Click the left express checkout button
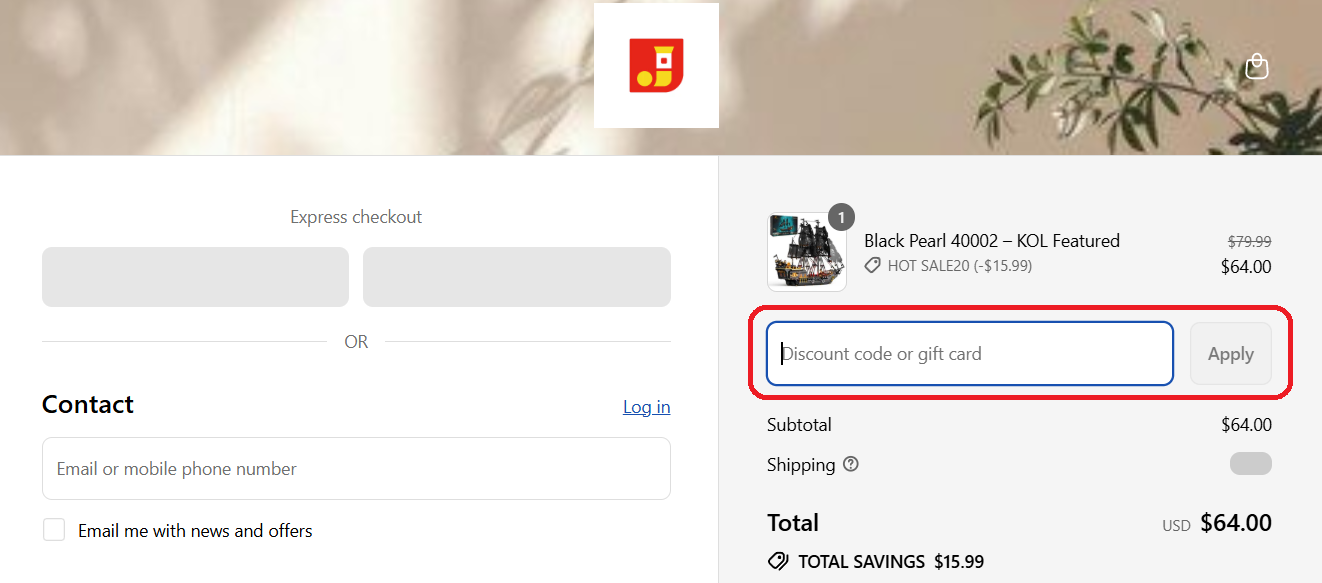Image resolution: width=1322 pixels, height=583 pixels. 195,277
